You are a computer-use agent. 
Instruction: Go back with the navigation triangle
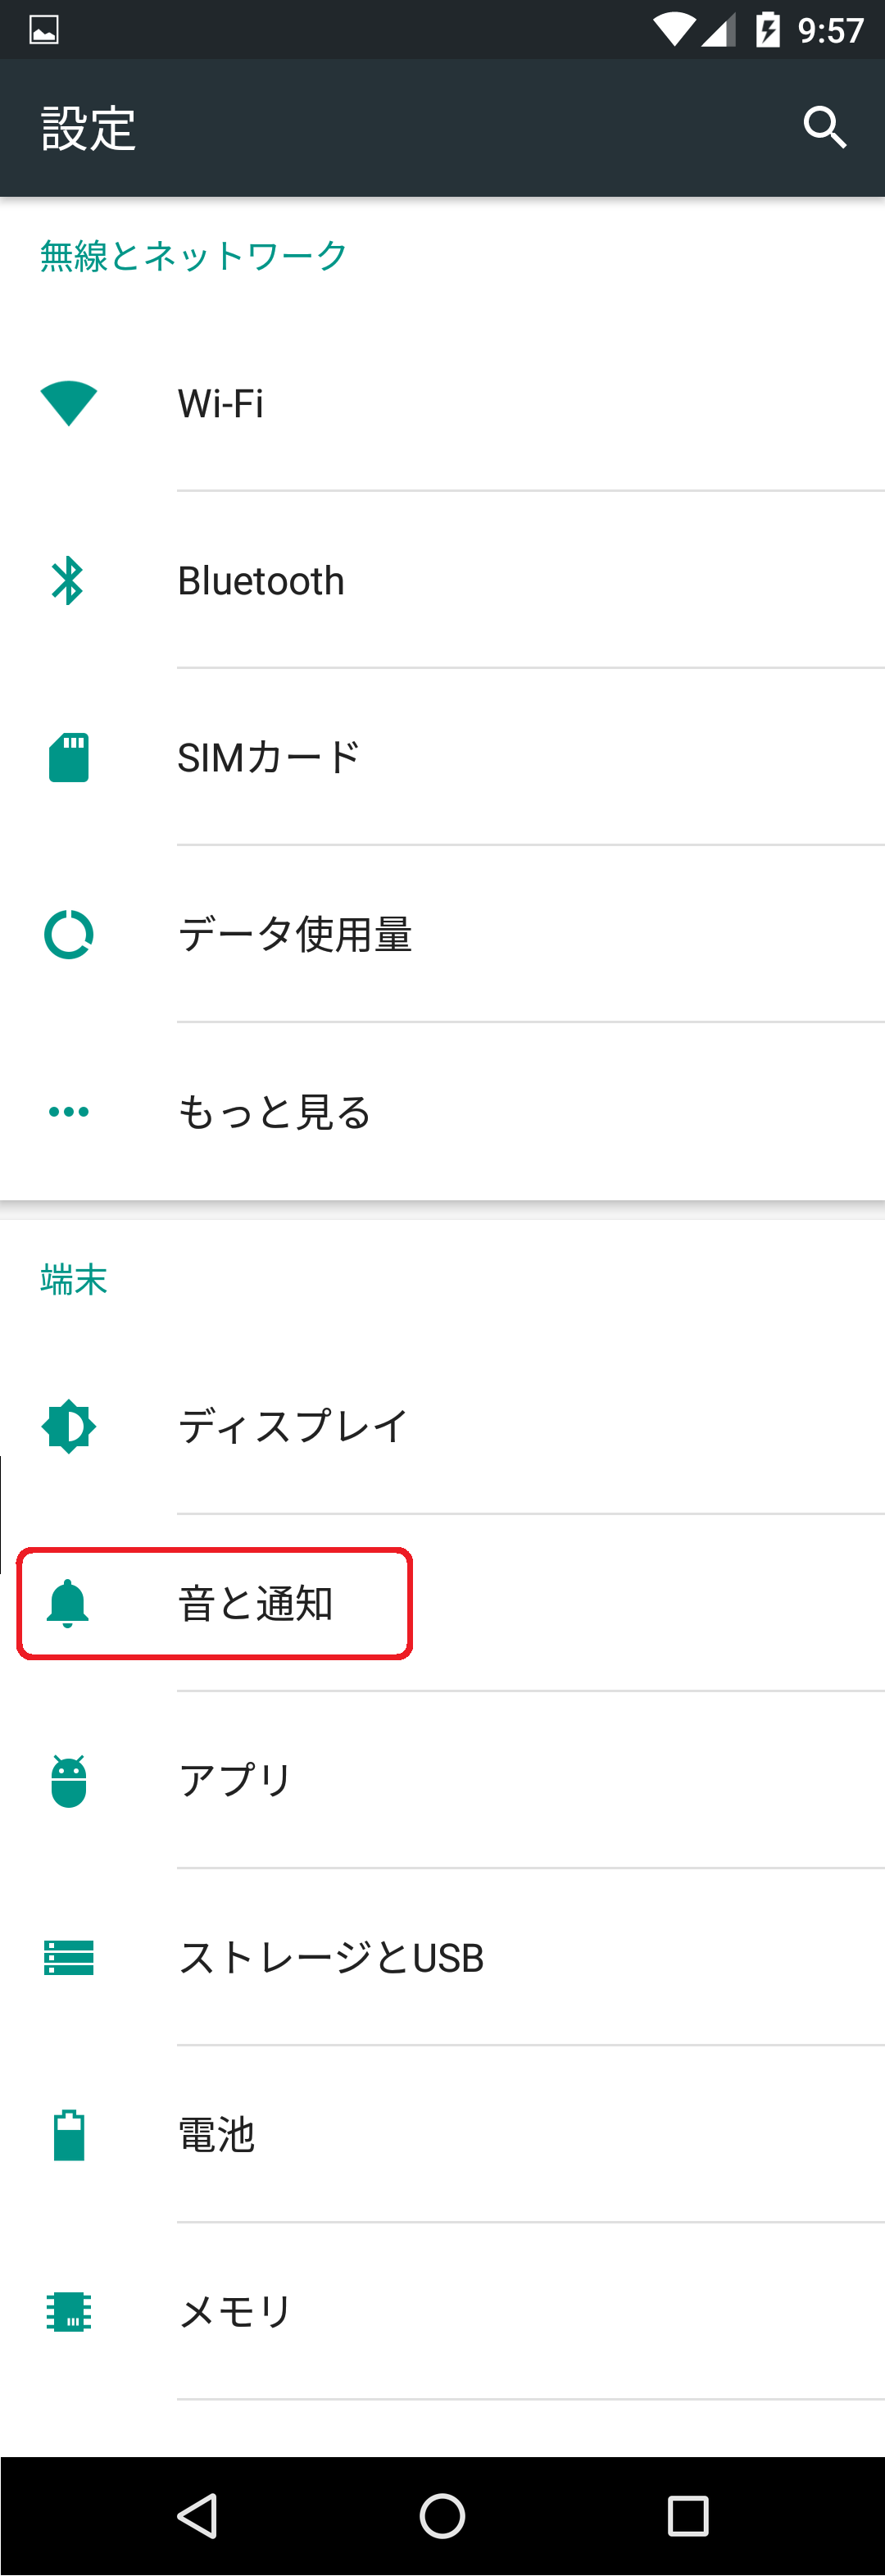click(x=197, y=2515)
